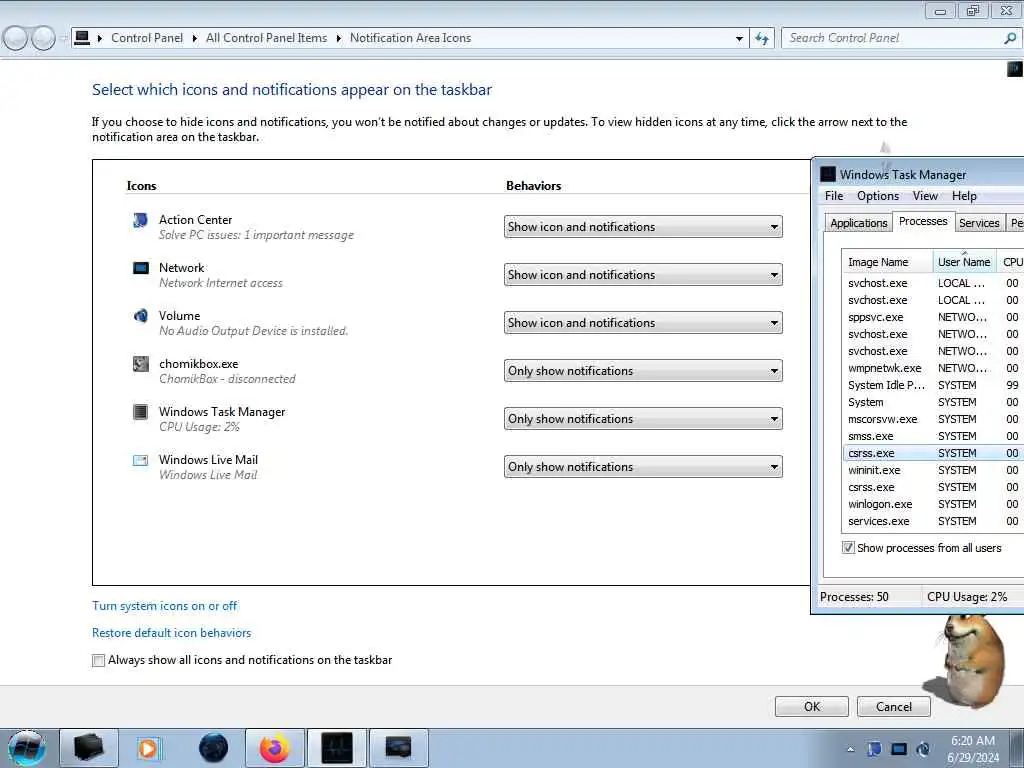Open Task Manager Help menu
The image size is (1024, 768).
(x=964, y=196)
